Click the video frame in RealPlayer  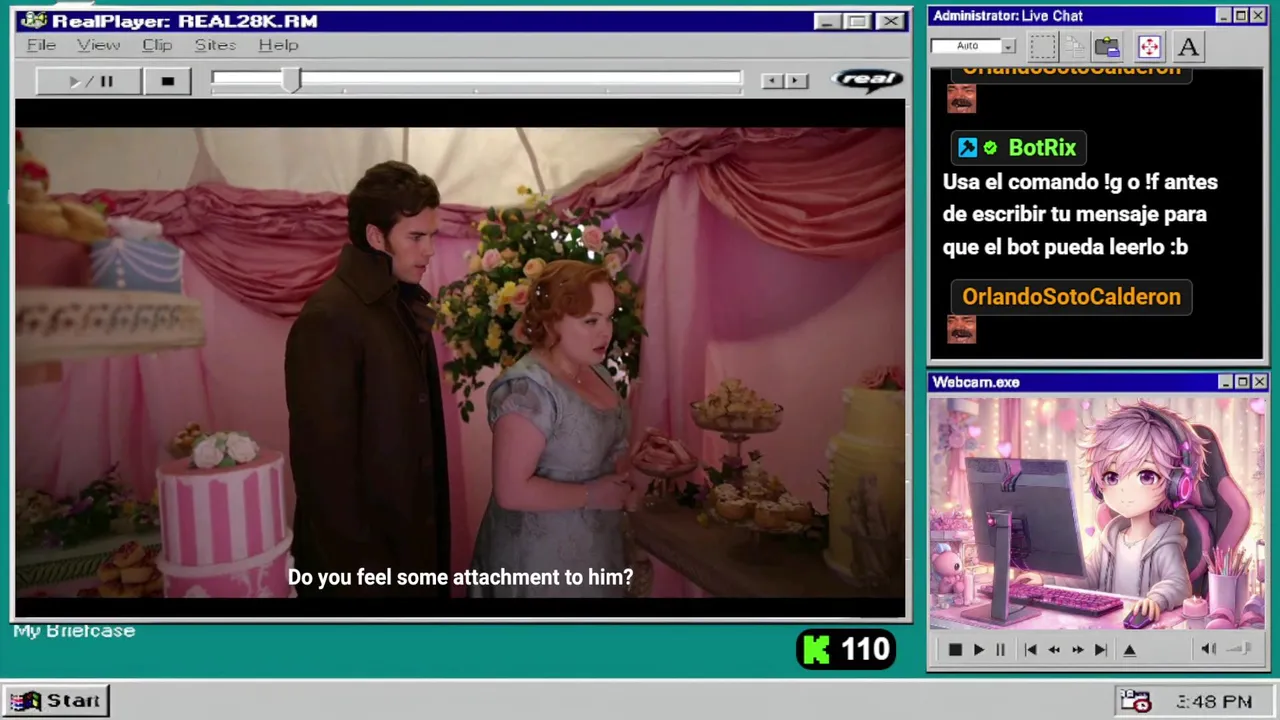[460, 362]
